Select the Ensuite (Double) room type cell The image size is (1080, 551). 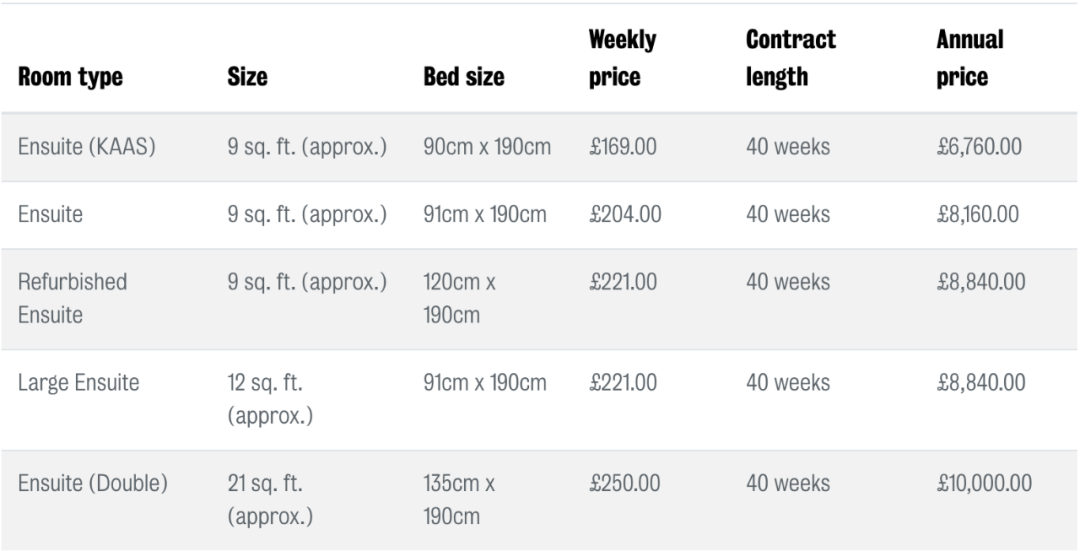[92, 483]
